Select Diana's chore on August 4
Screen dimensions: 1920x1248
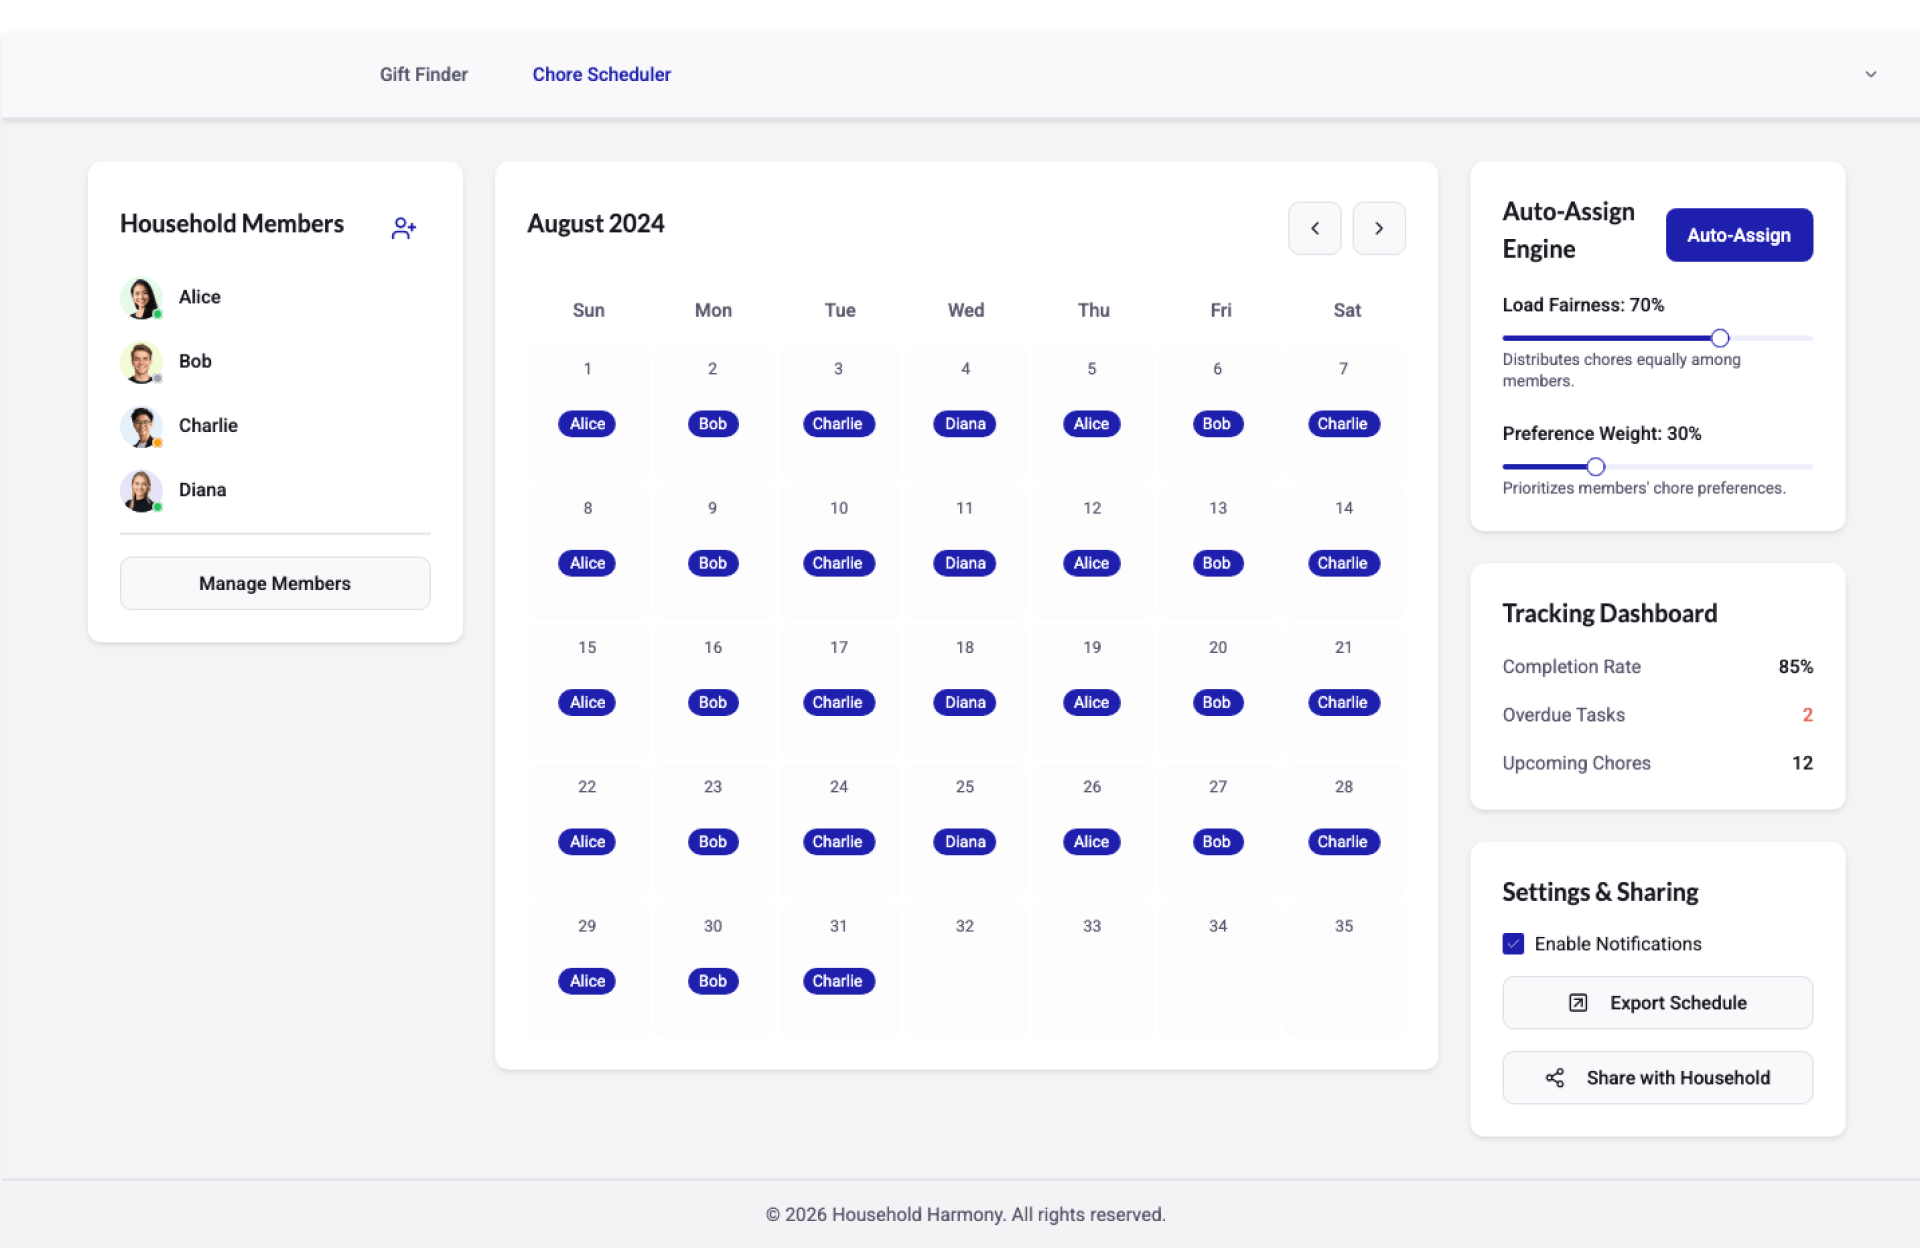964,424
